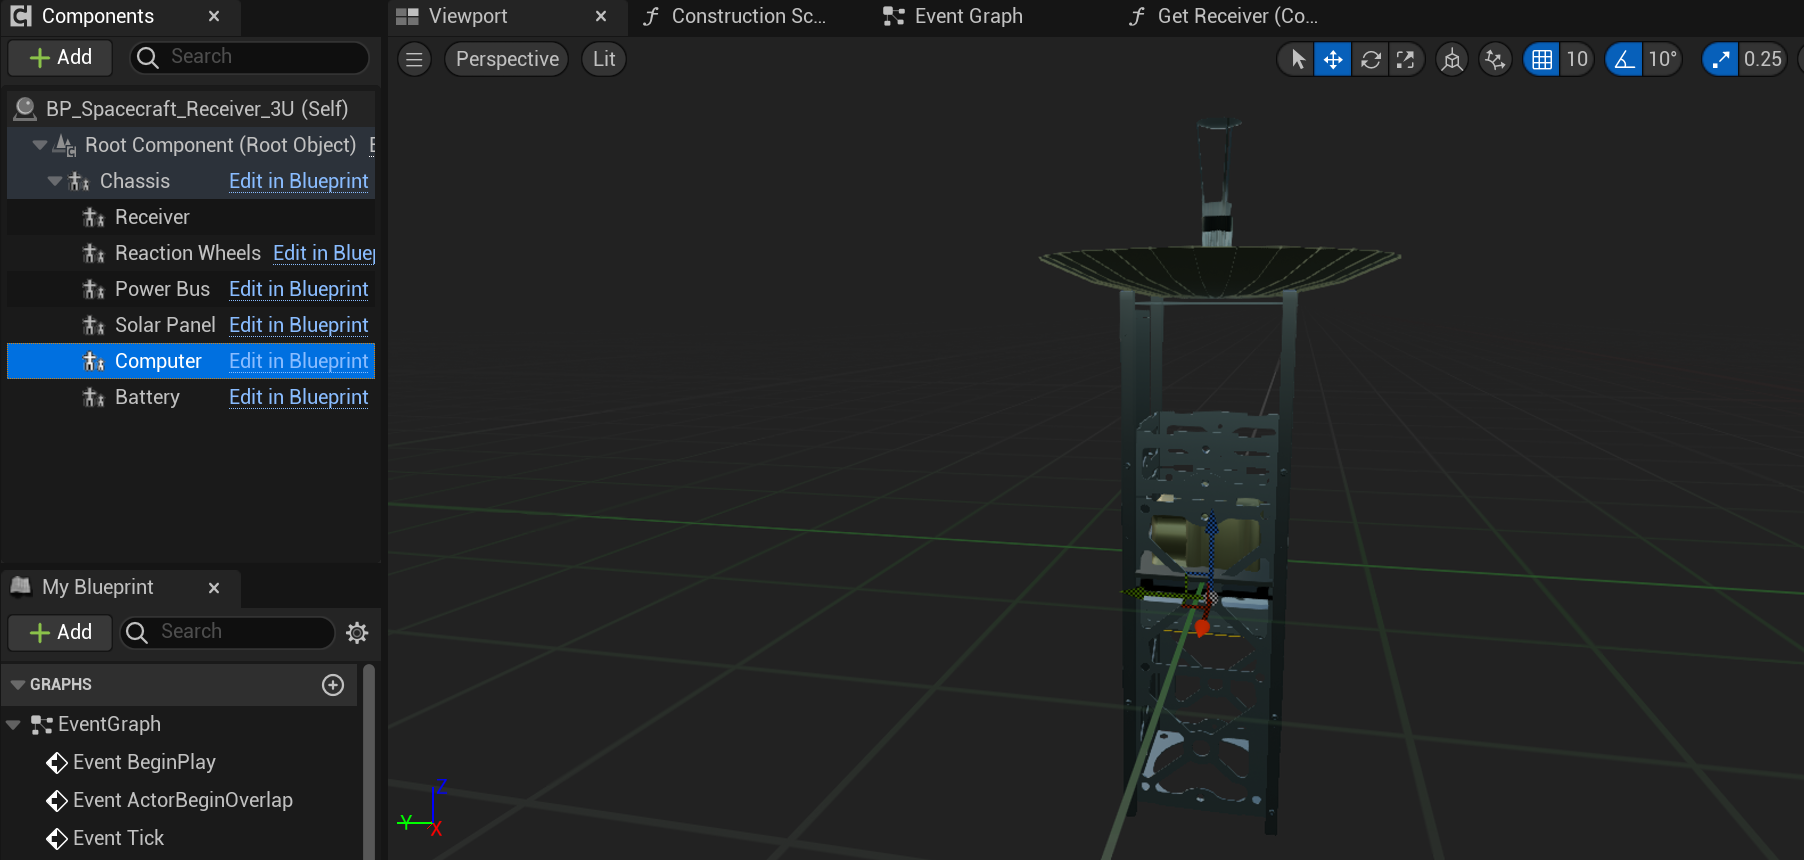Open the Construction Script tab
The width and height of the screenshot is (1804, 860).
point(747,16)
